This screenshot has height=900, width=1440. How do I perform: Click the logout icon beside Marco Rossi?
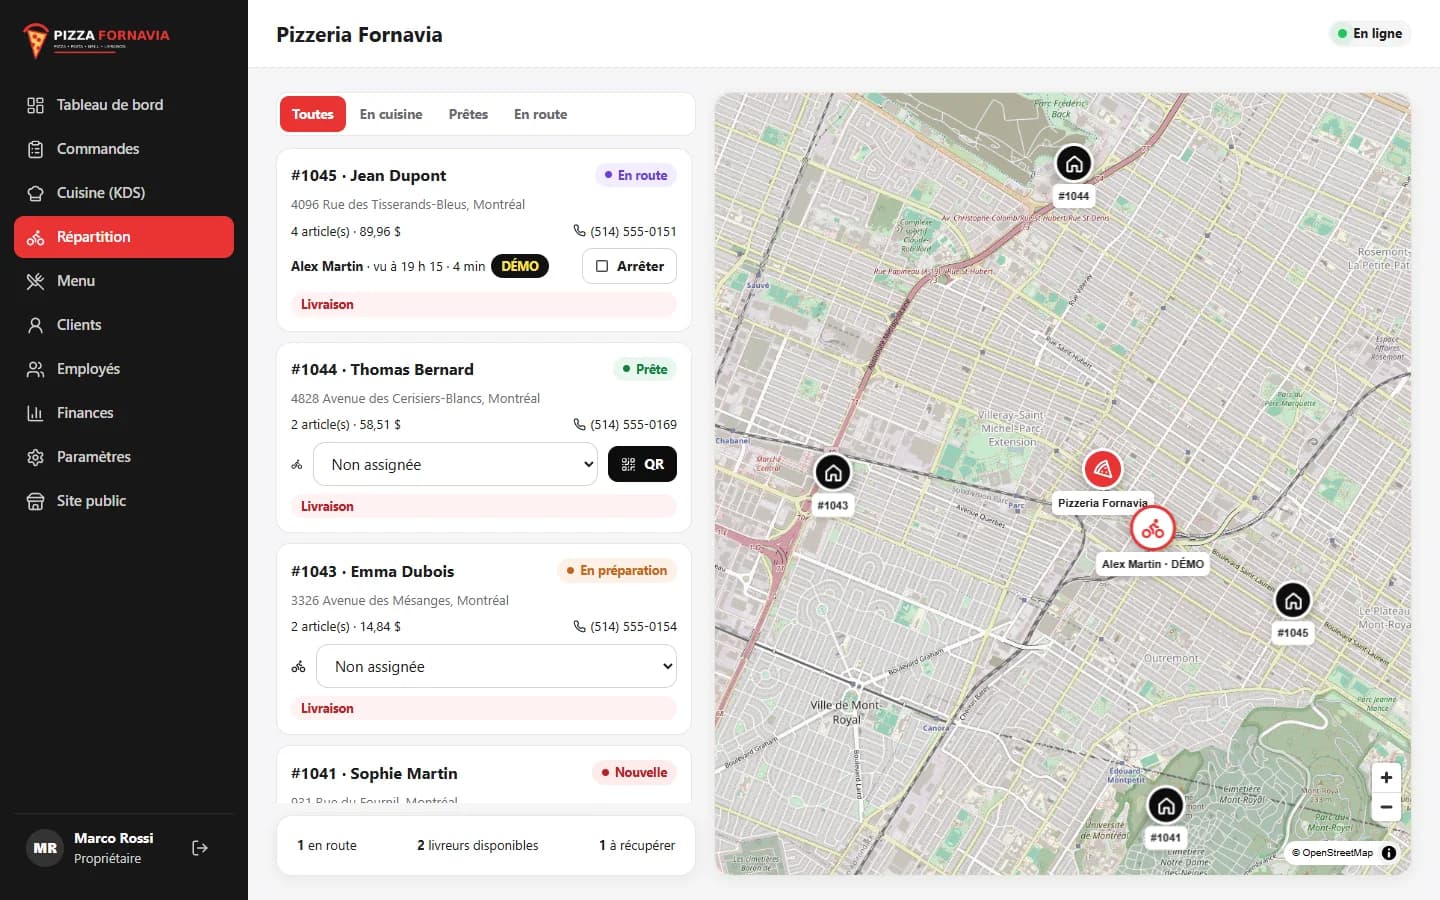[x=200, y=848]
